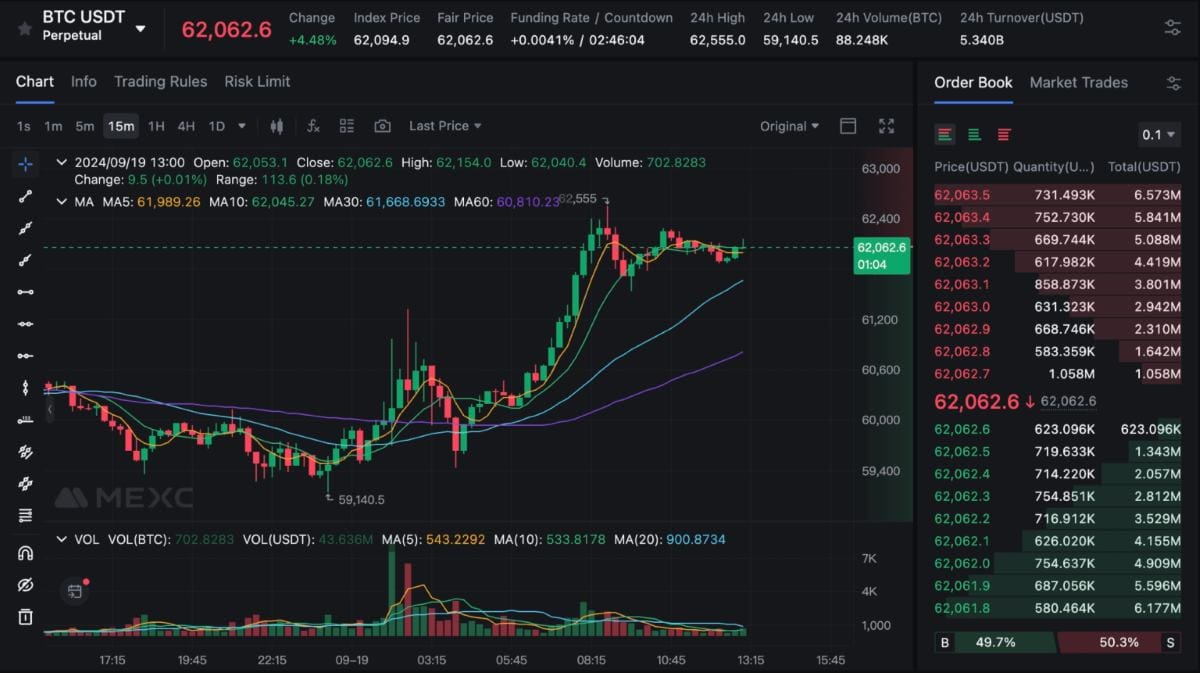Open the chart layout templates icon
The width and height of the screenshot is (1200, 673).
[x=346, y=125]
